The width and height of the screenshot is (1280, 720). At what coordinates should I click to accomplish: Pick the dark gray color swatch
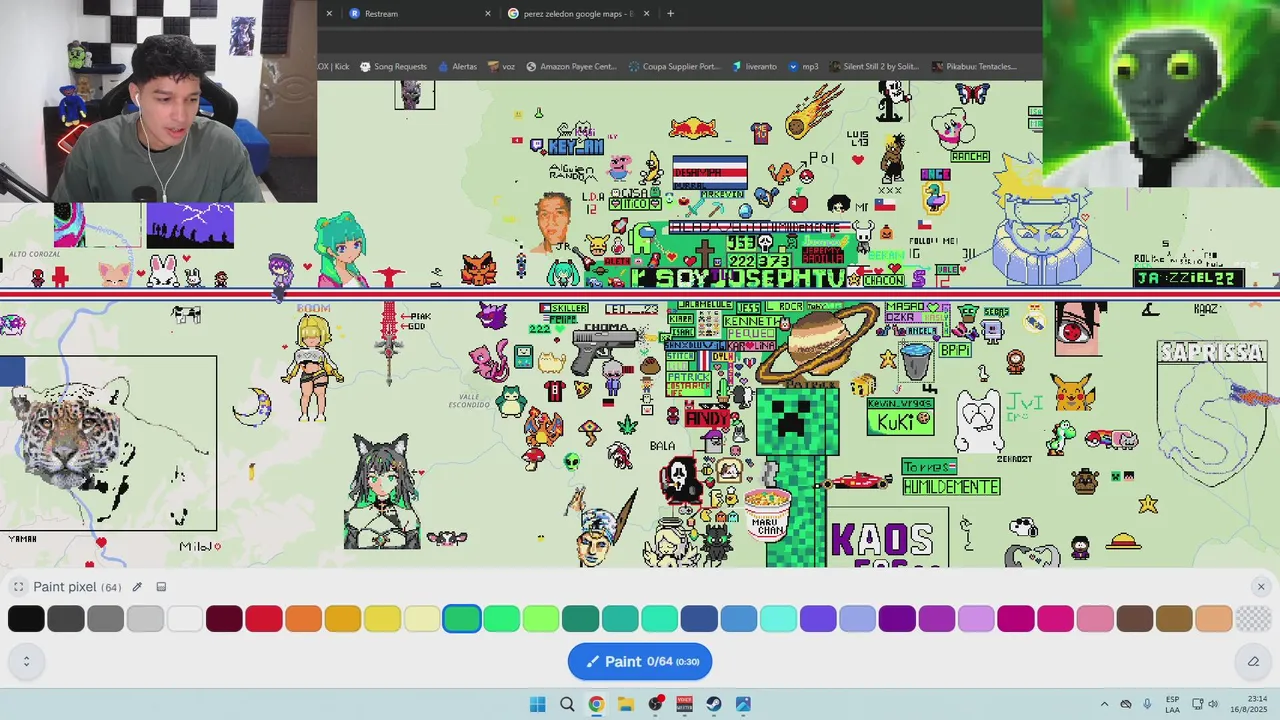[x=66, y=619]
